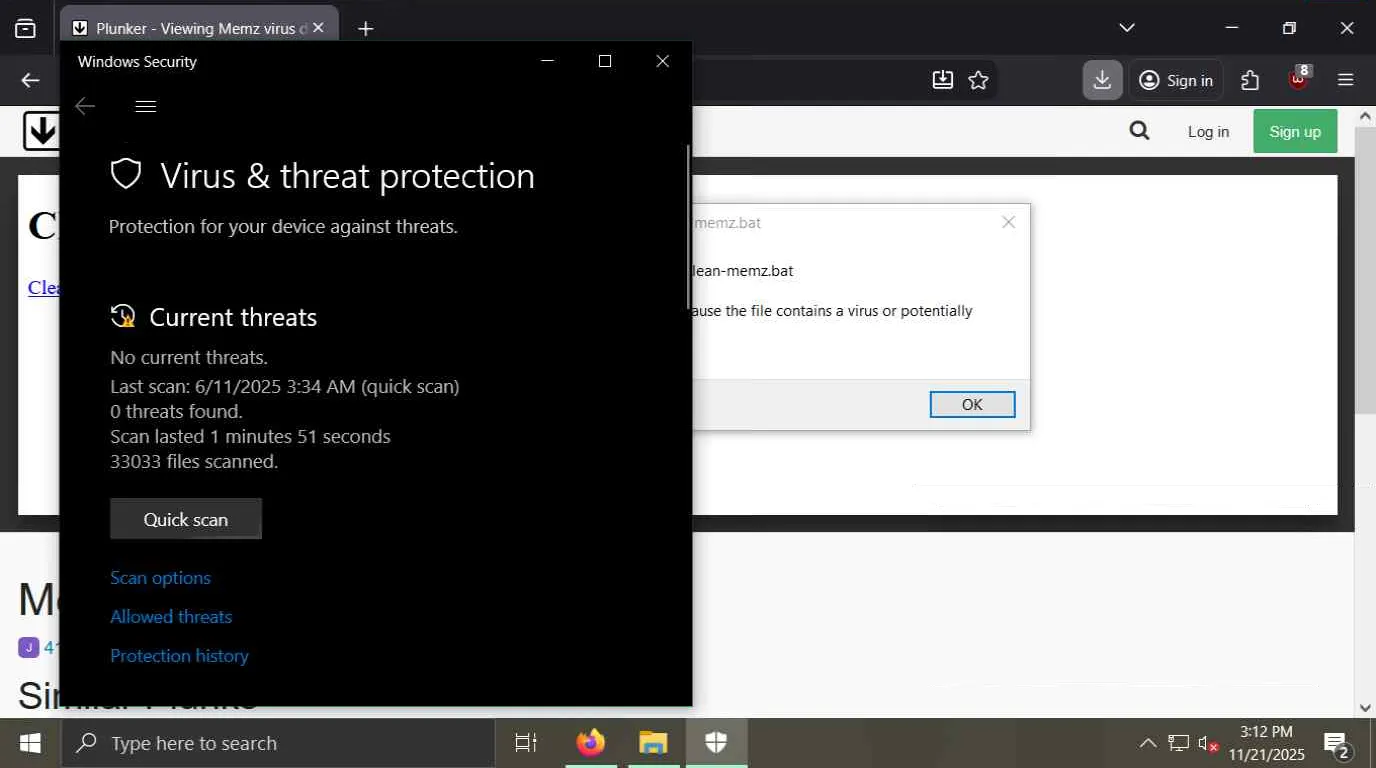Click the Windows Security taskbar icon

pos(716,743)
